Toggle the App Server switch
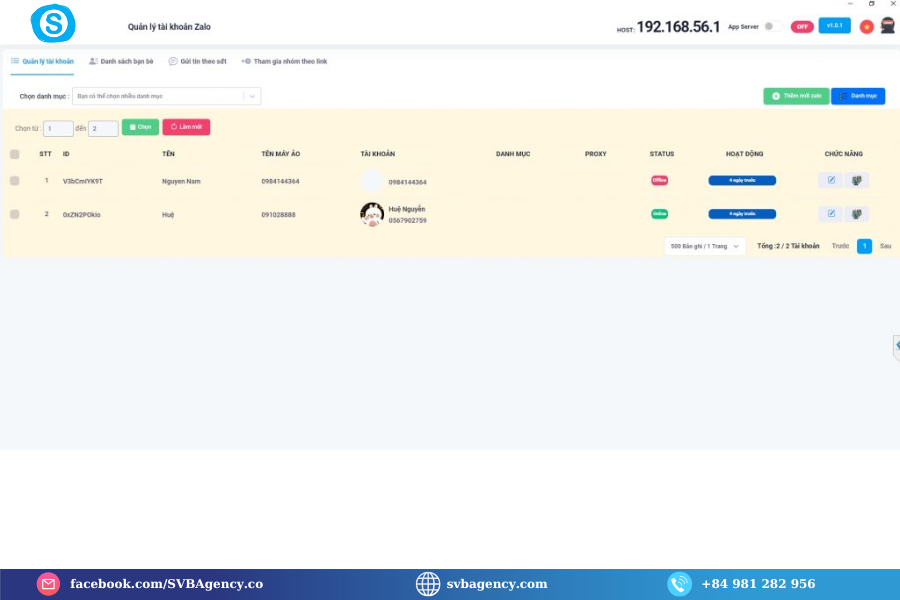Image resolution: width=900 pixels, height=600 pixels. pos(772,27)
